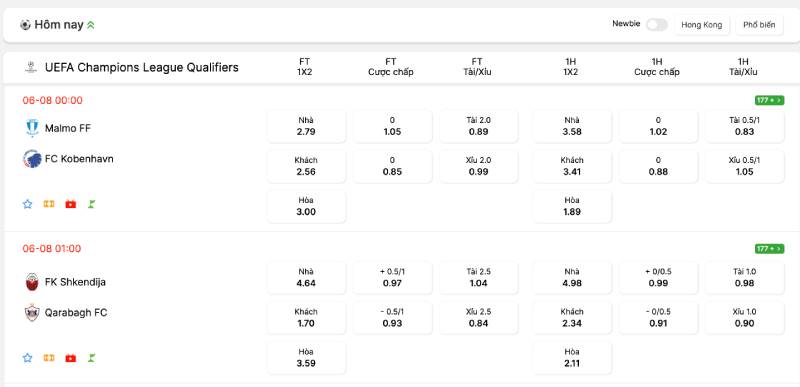Open the FK Shkendija team name
800x387 pixels.
point(76,282)
